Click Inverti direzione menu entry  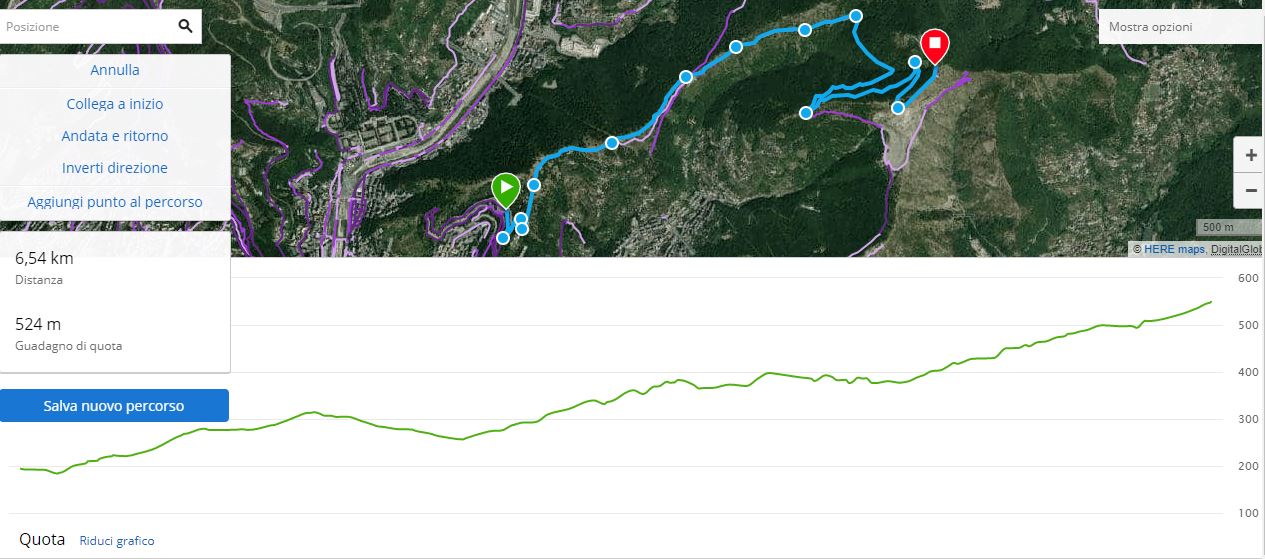tap(115, 168)
